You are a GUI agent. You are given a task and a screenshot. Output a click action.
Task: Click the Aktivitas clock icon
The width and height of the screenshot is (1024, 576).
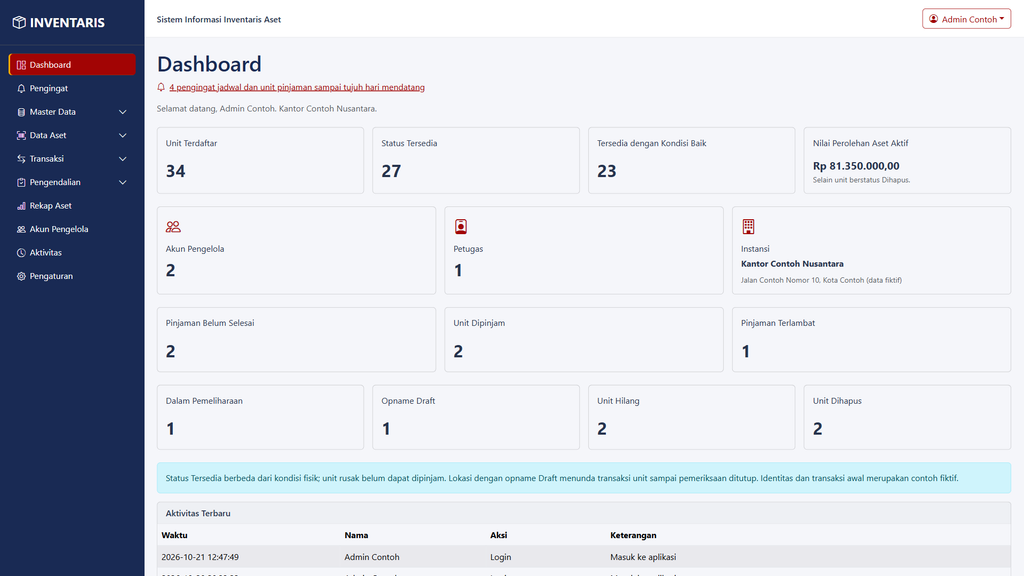21,253
